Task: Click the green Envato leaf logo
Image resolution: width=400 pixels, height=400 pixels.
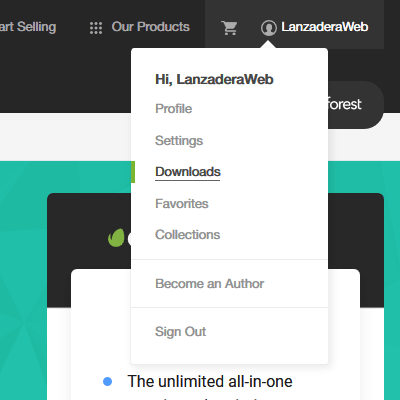Action: (x=116, y=238)
